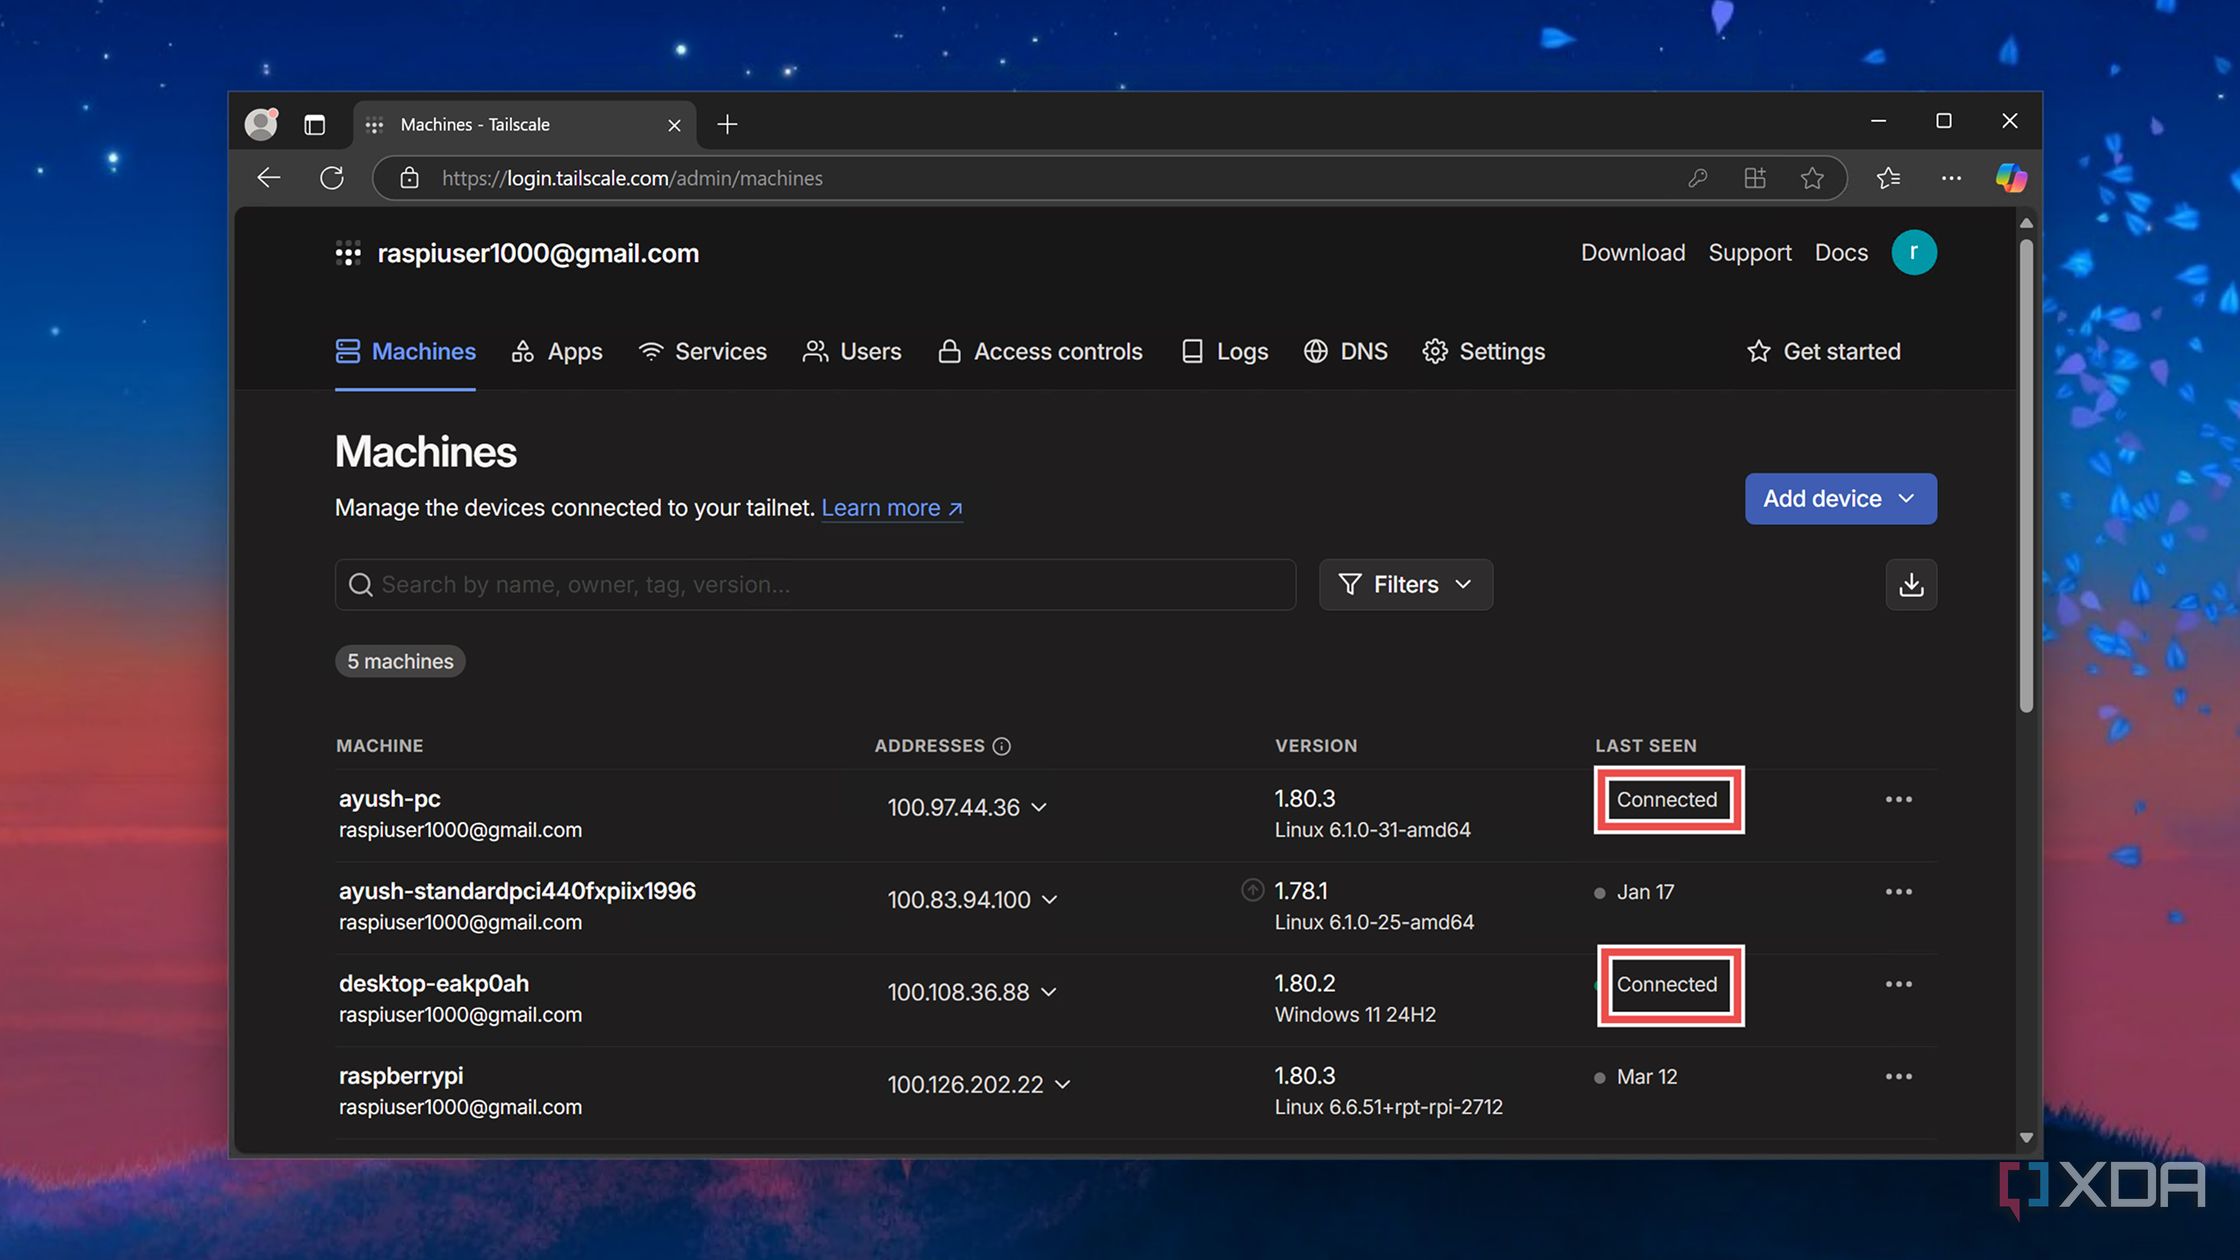
Task: Switch to the Access controls tab
Action: (x=1041, y=351)
